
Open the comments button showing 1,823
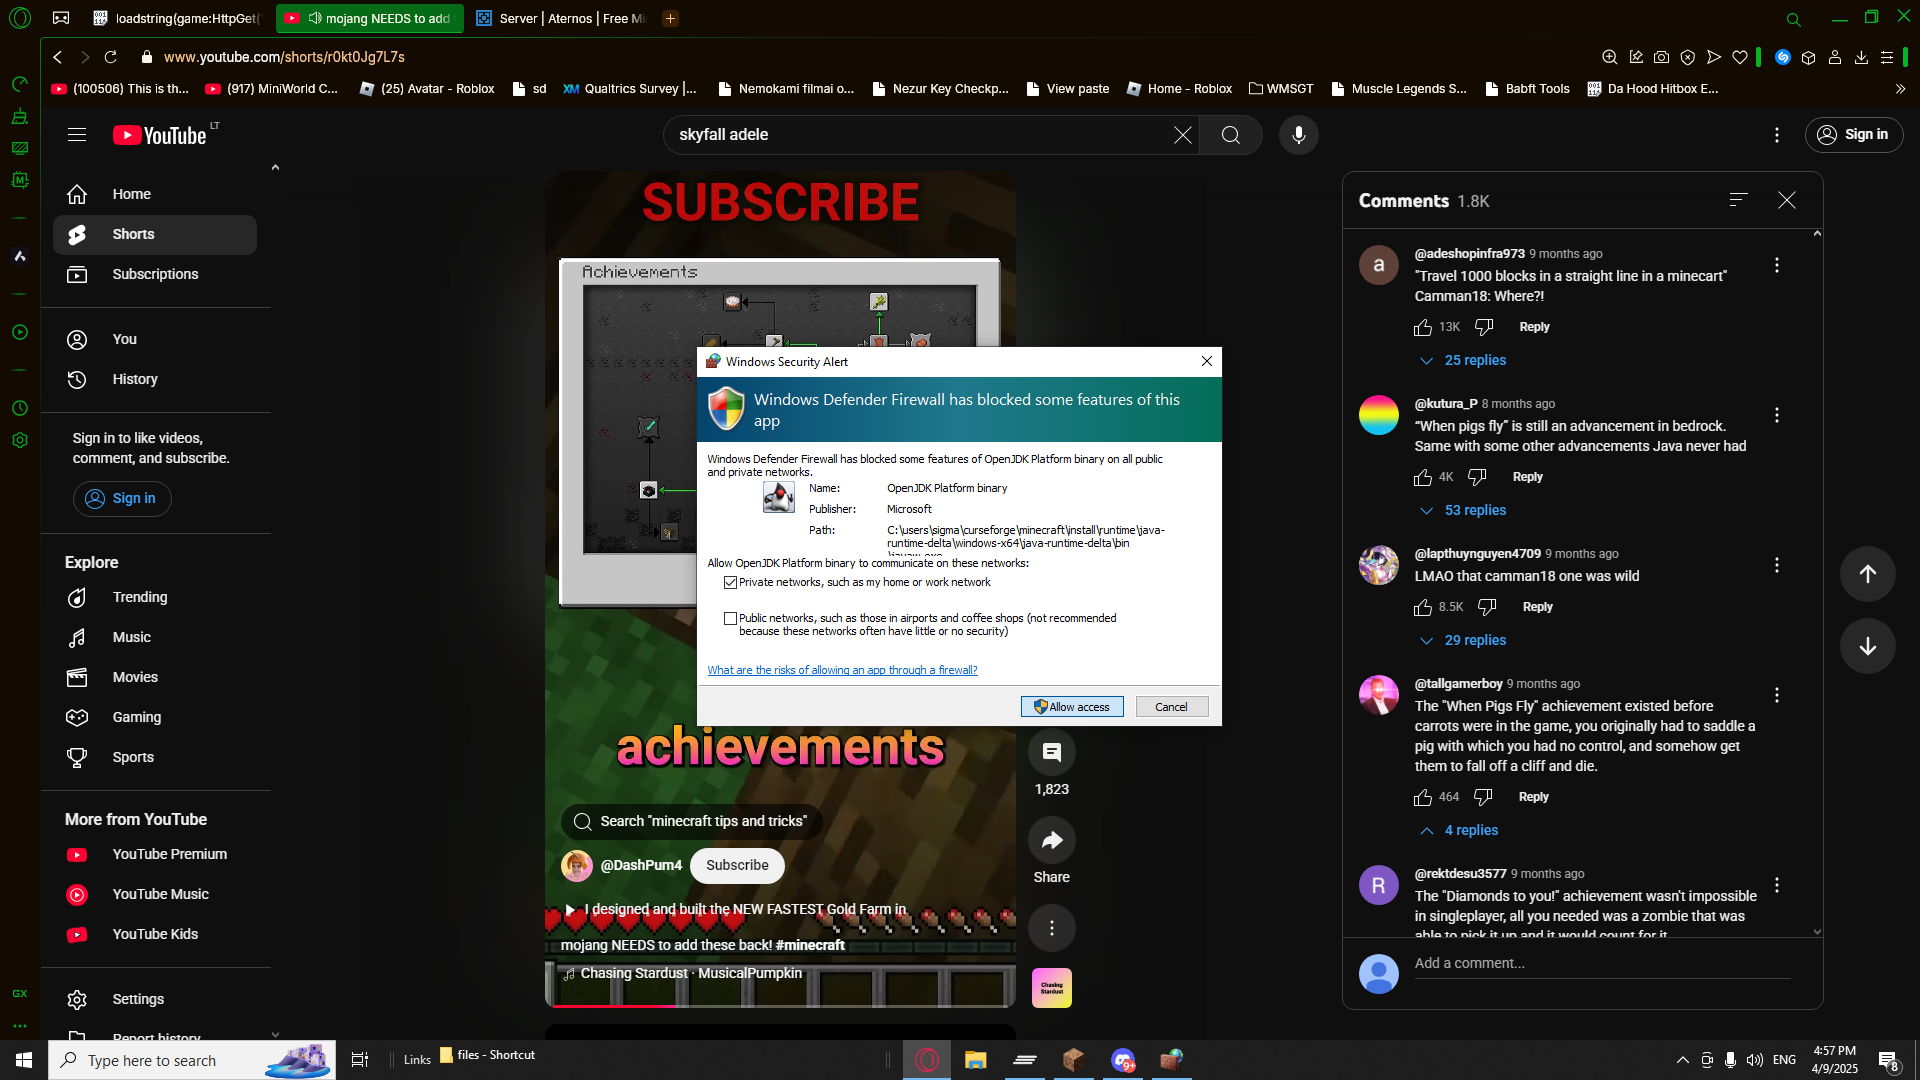tap(1052, 752)
